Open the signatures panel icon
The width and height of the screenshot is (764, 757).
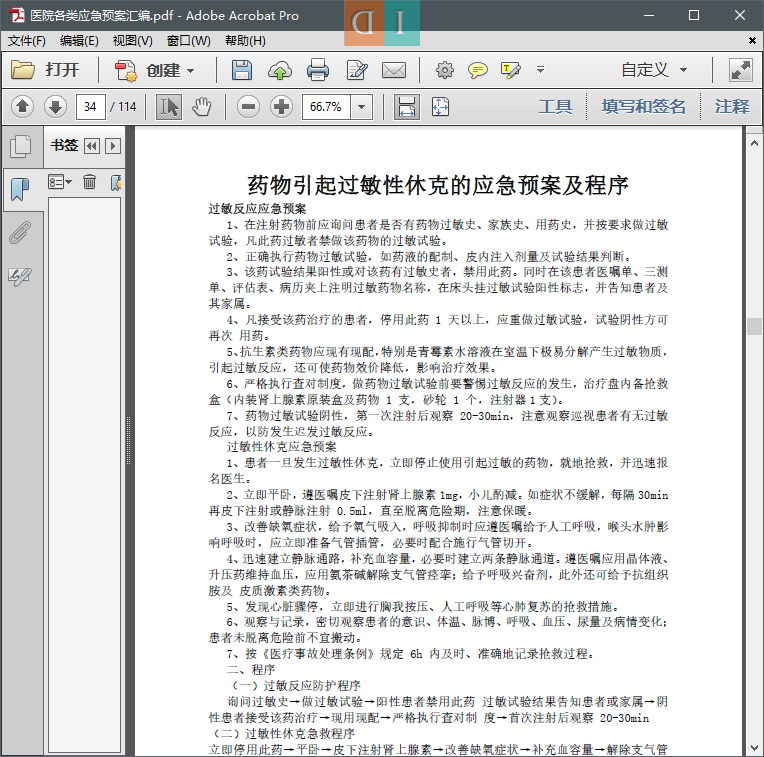coord(20,276)
